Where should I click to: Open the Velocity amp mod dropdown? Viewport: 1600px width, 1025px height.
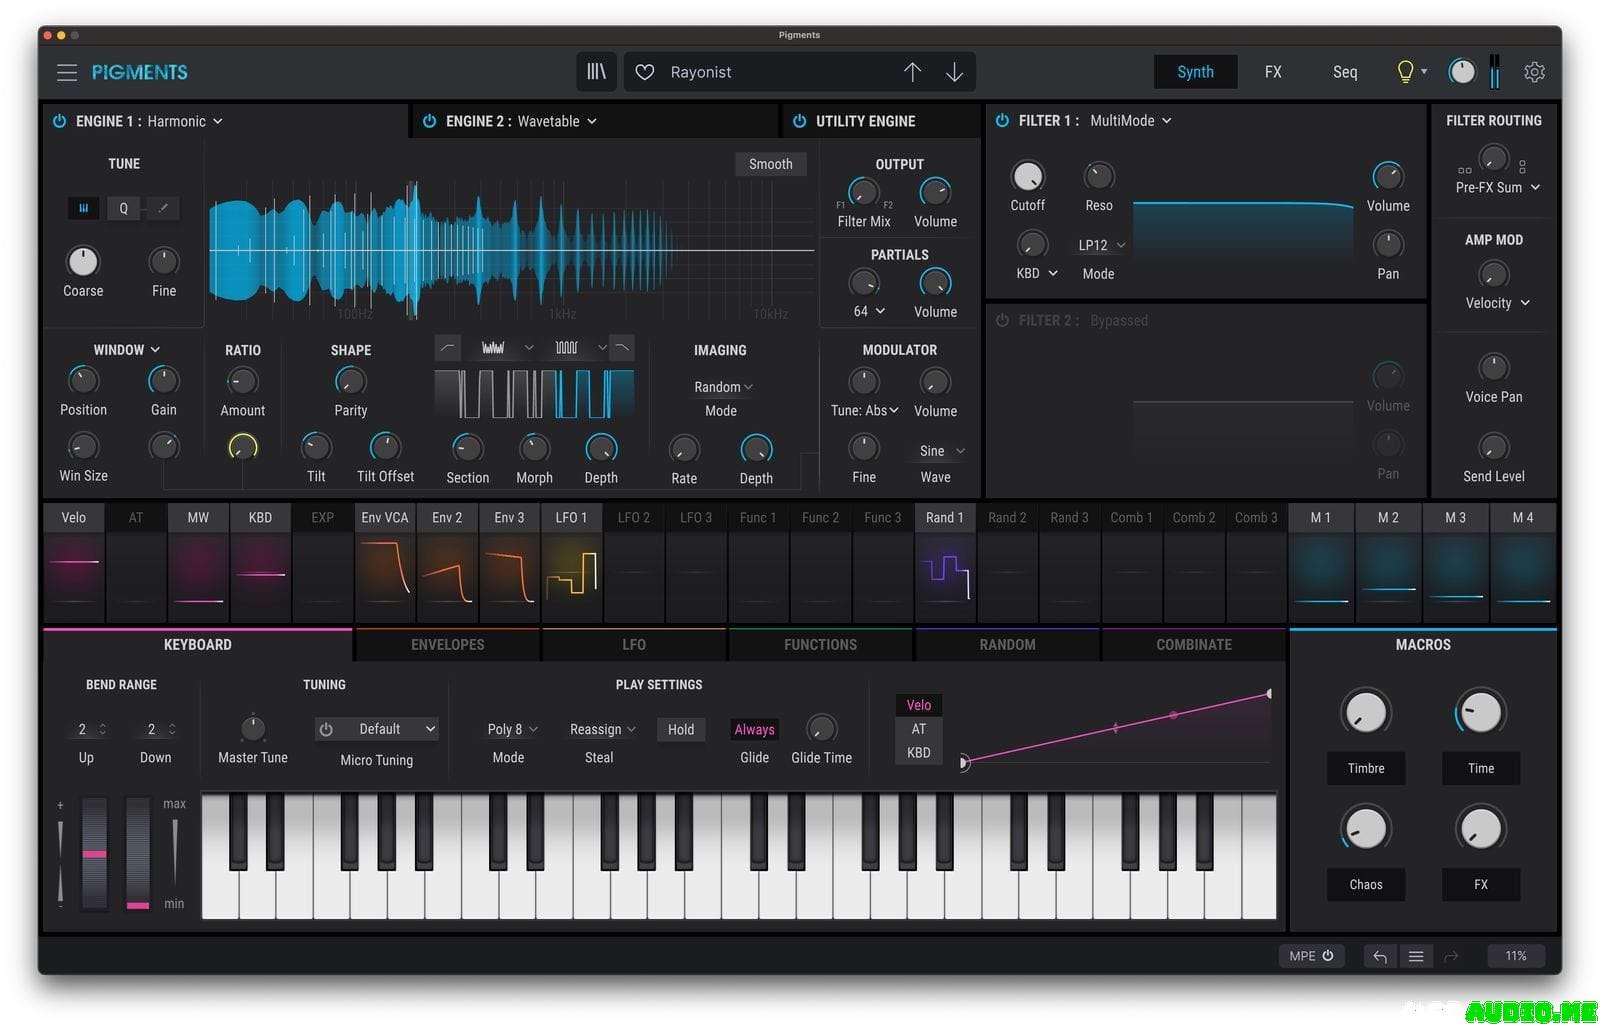pyautogui.click(x=1497, y=303)
